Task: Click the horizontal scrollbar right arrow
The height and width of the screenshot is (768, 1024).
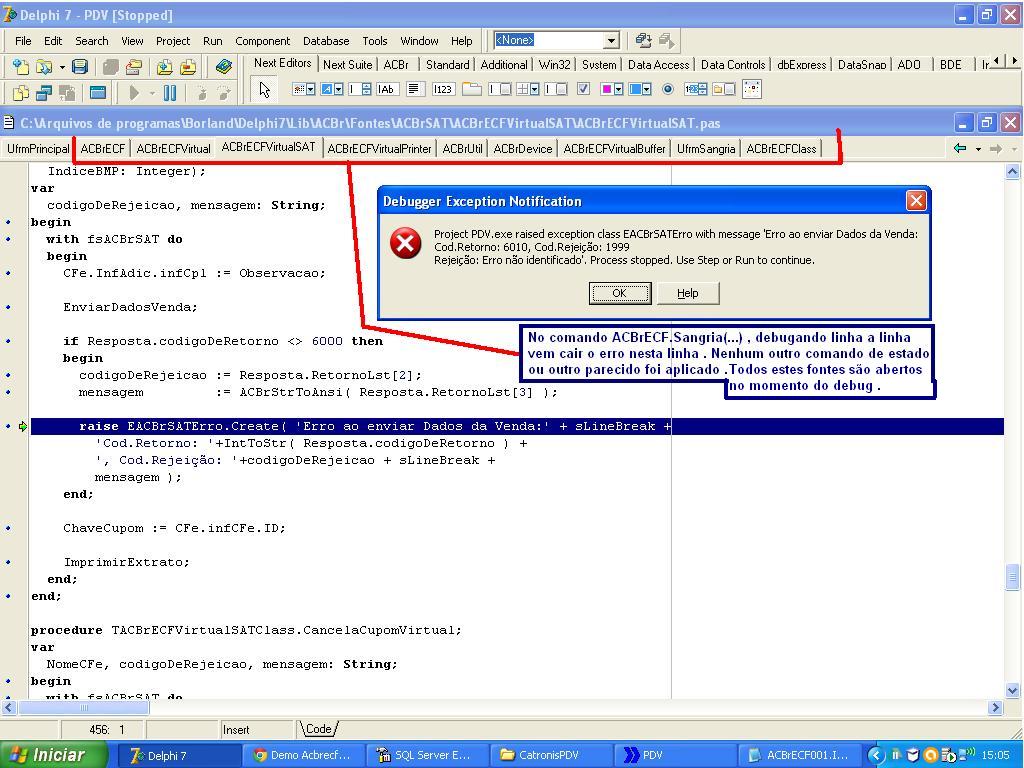Action: tap(996, 707)
